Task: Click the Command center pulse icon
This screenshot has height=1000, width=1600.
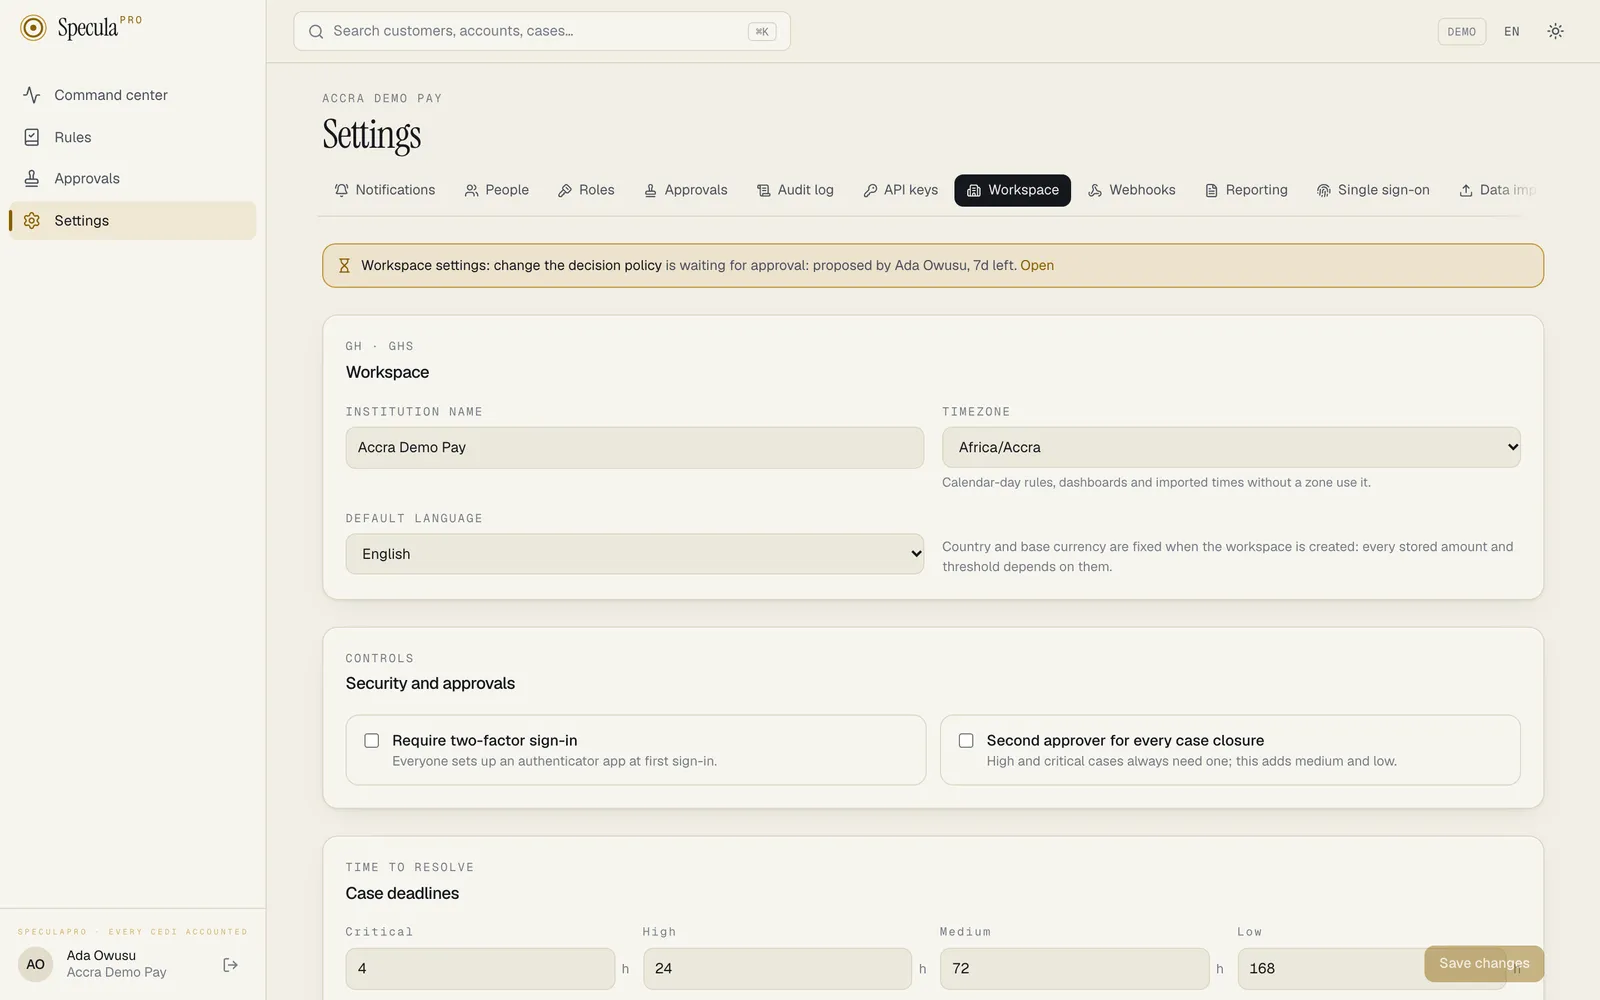Action: click(x=32, y=95)
